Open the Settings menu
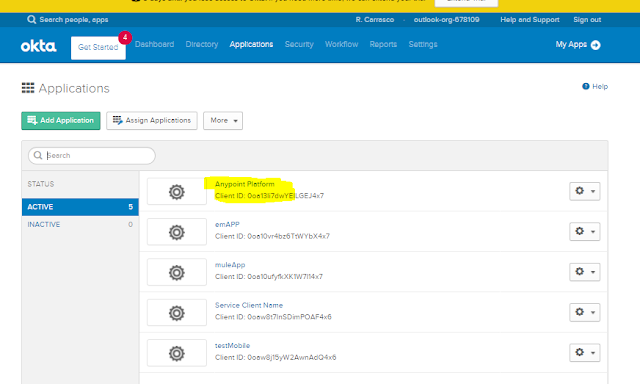 point(423,44)
